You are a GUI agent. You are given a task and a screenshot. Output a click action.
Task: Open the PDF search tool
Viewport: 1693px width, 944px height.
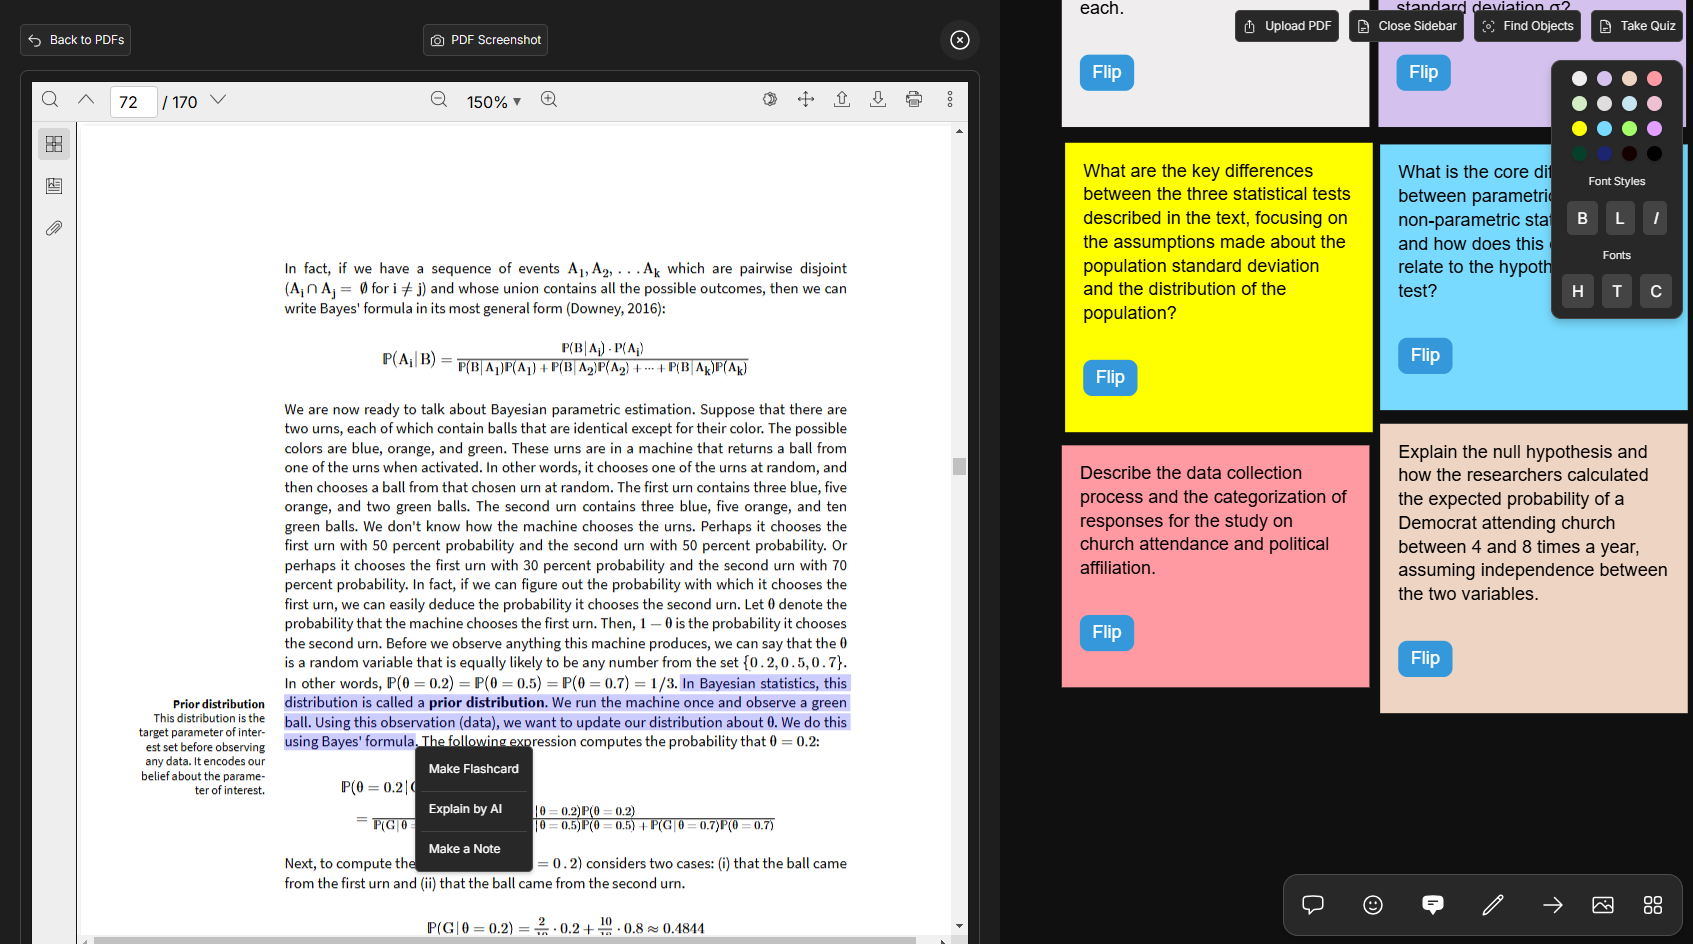tap(50, 100)
